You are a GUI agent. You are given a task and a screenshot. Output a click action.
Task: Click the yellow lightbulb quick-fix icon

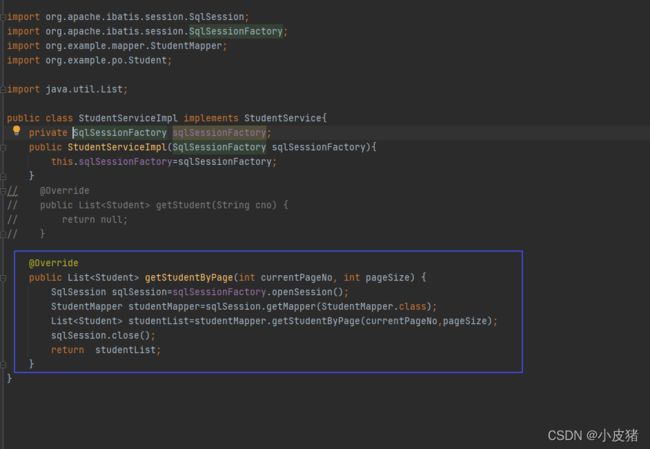click(16, 131)
